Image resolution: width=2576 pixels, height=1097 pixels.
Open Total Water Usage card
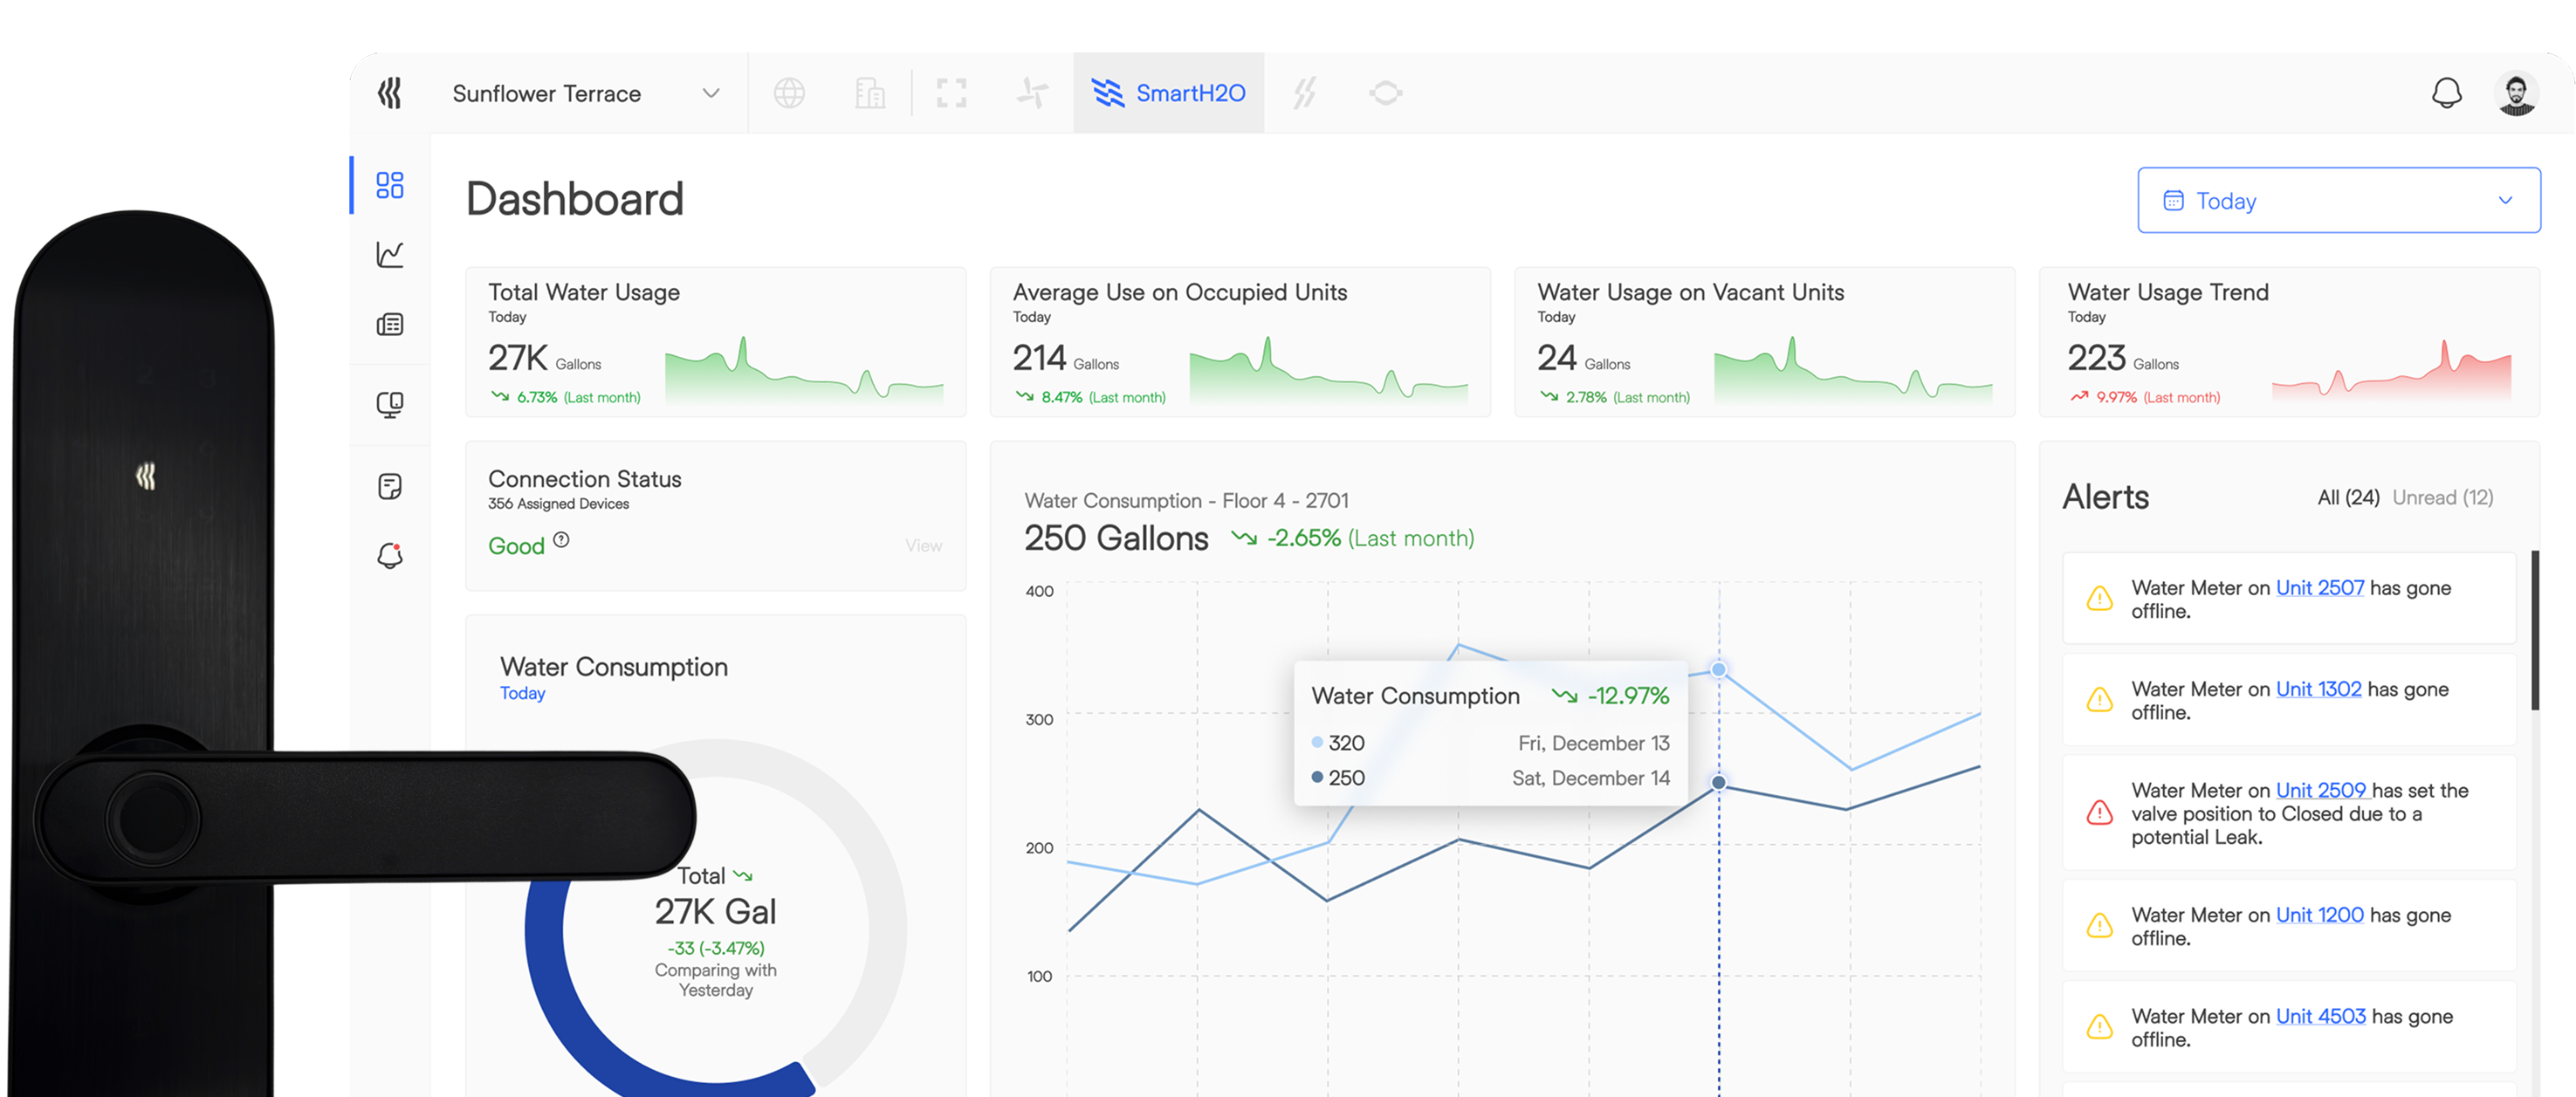pos(715,341)
